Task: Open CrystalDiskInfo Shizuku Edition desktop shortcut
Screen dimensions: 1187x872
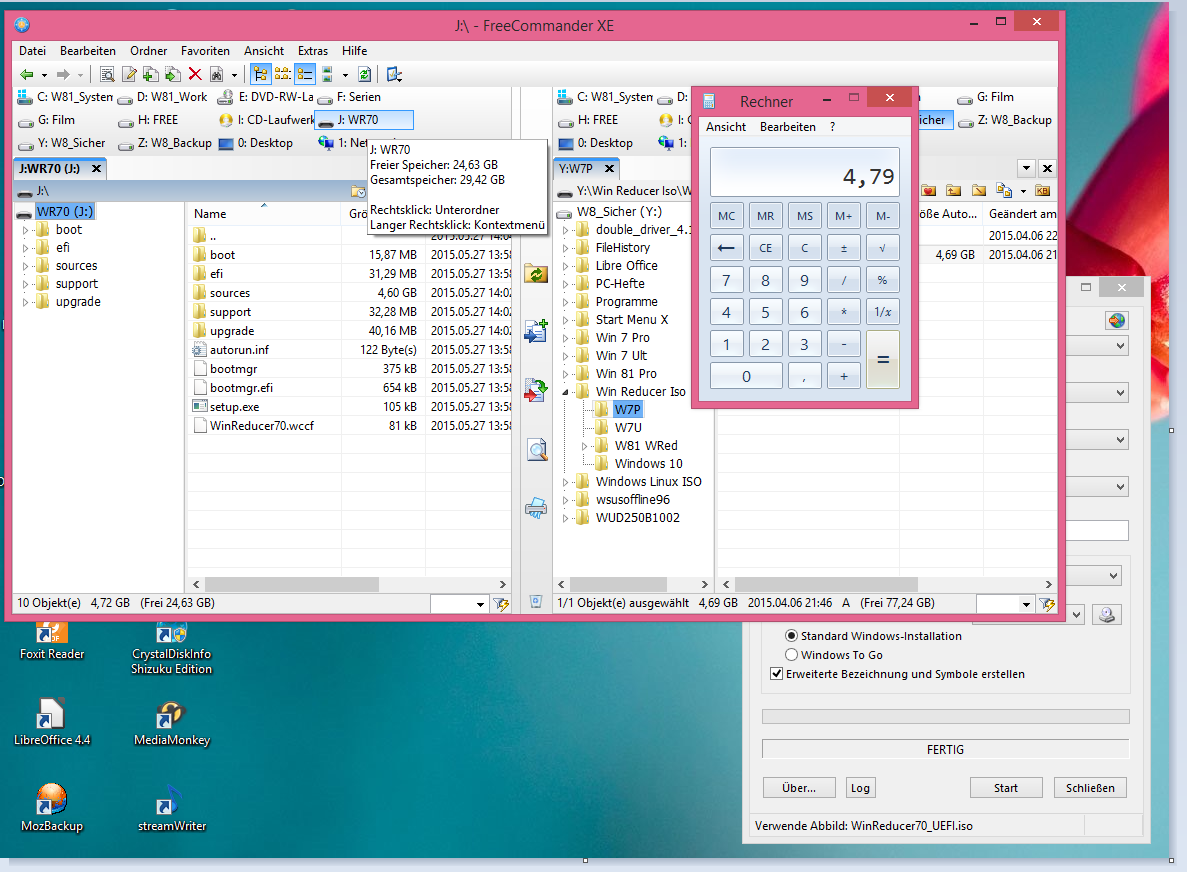Action: 172,648
